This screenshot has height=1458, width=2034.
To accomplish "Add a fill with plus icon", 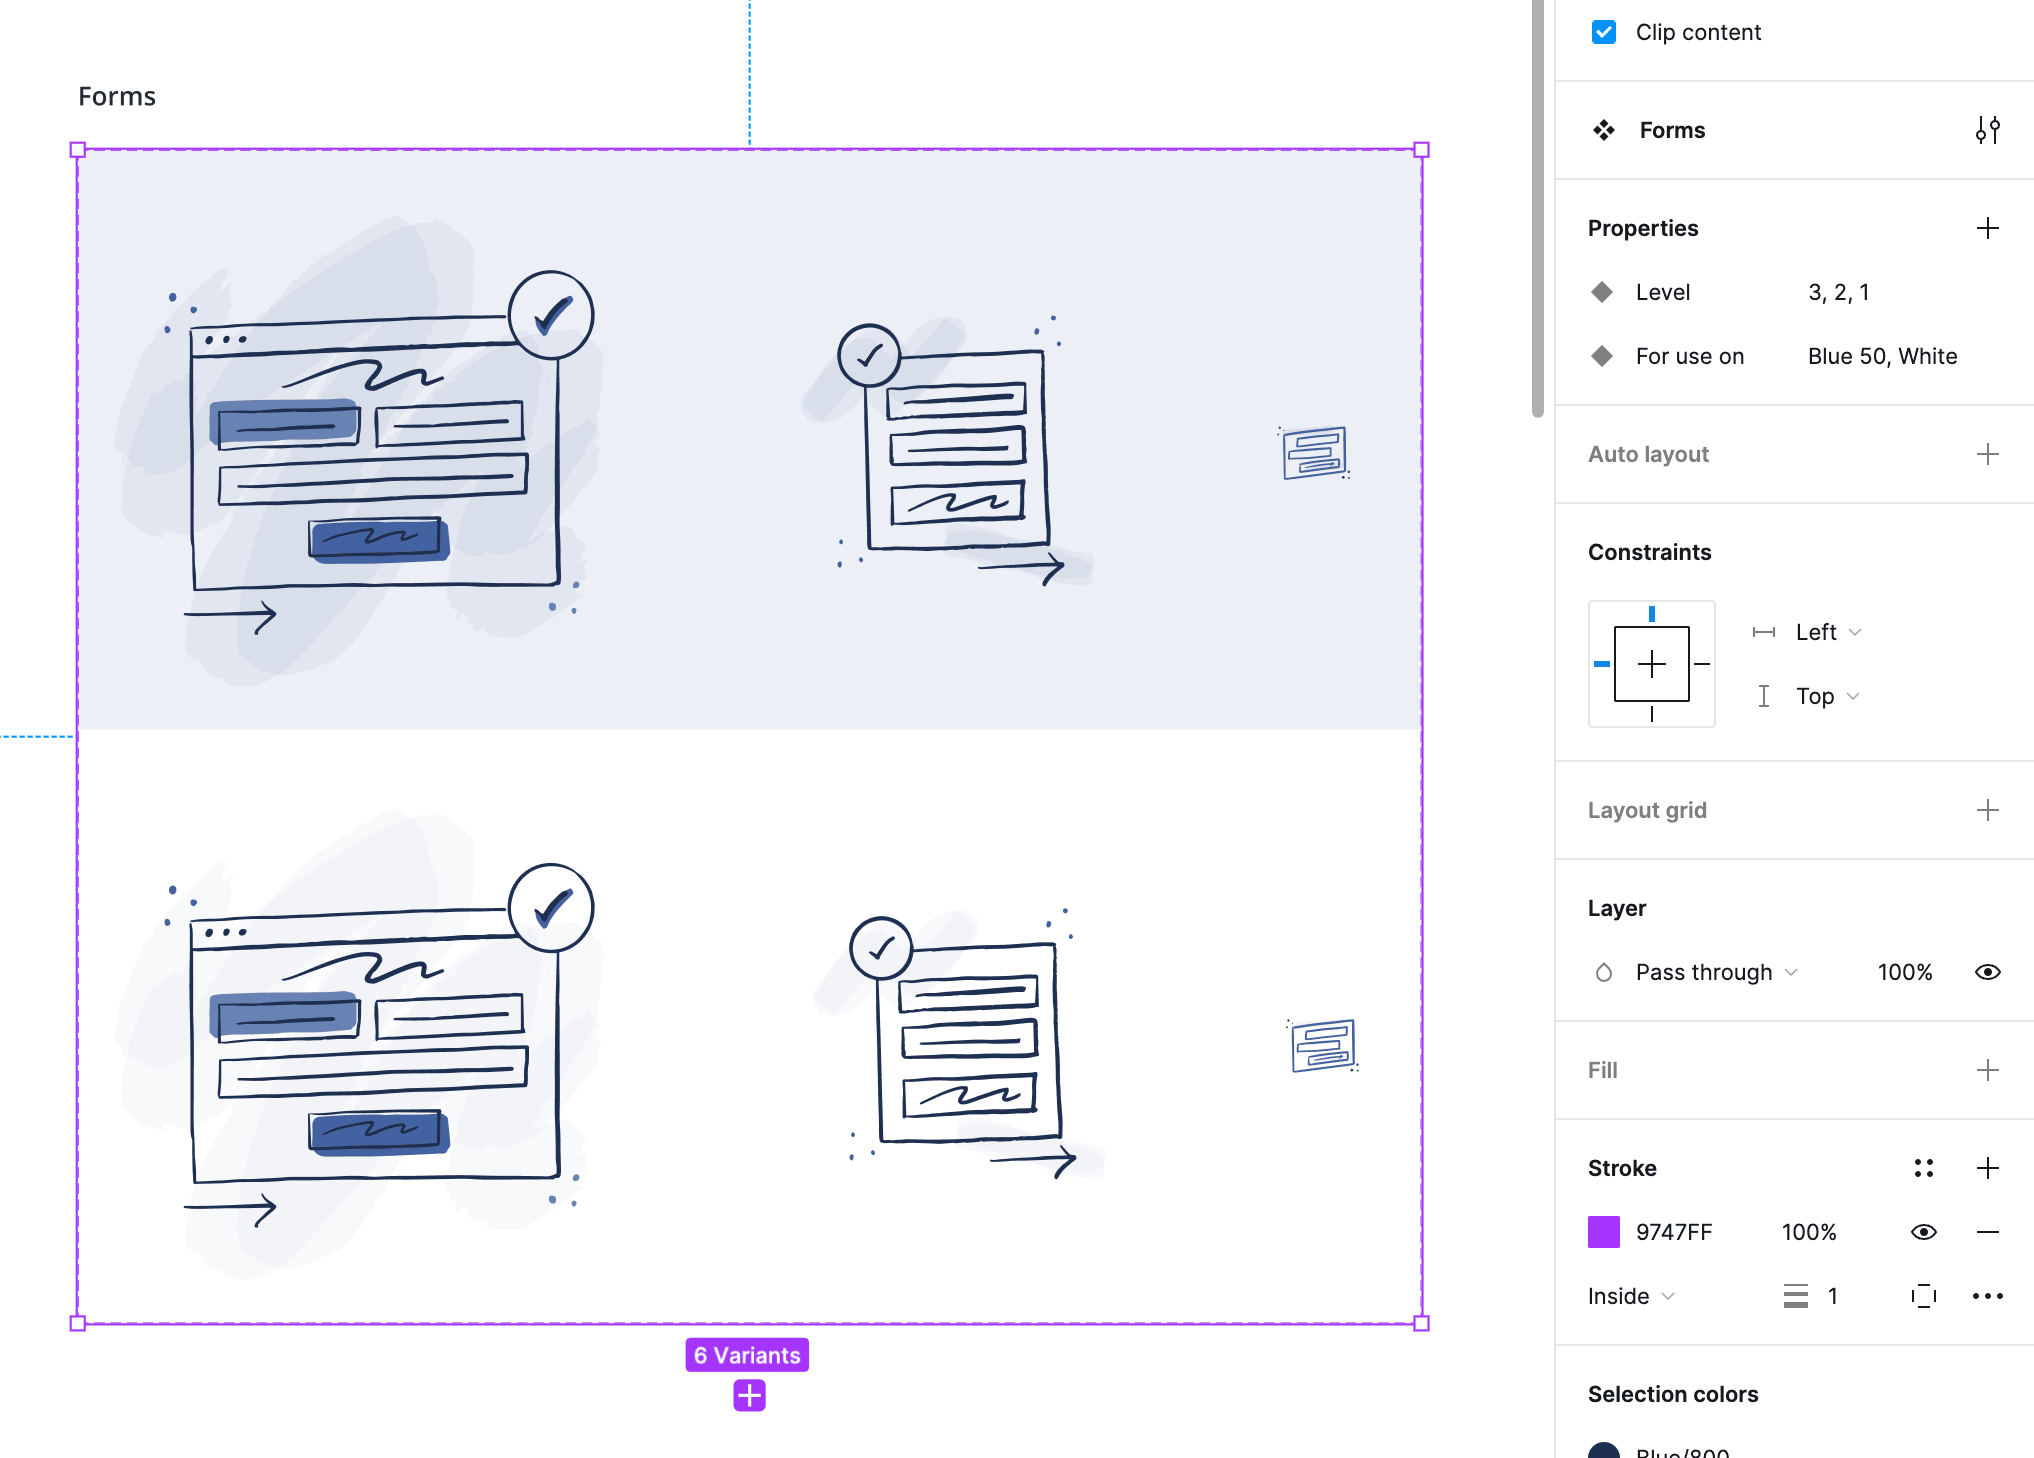I will tap(1987, 1070).
